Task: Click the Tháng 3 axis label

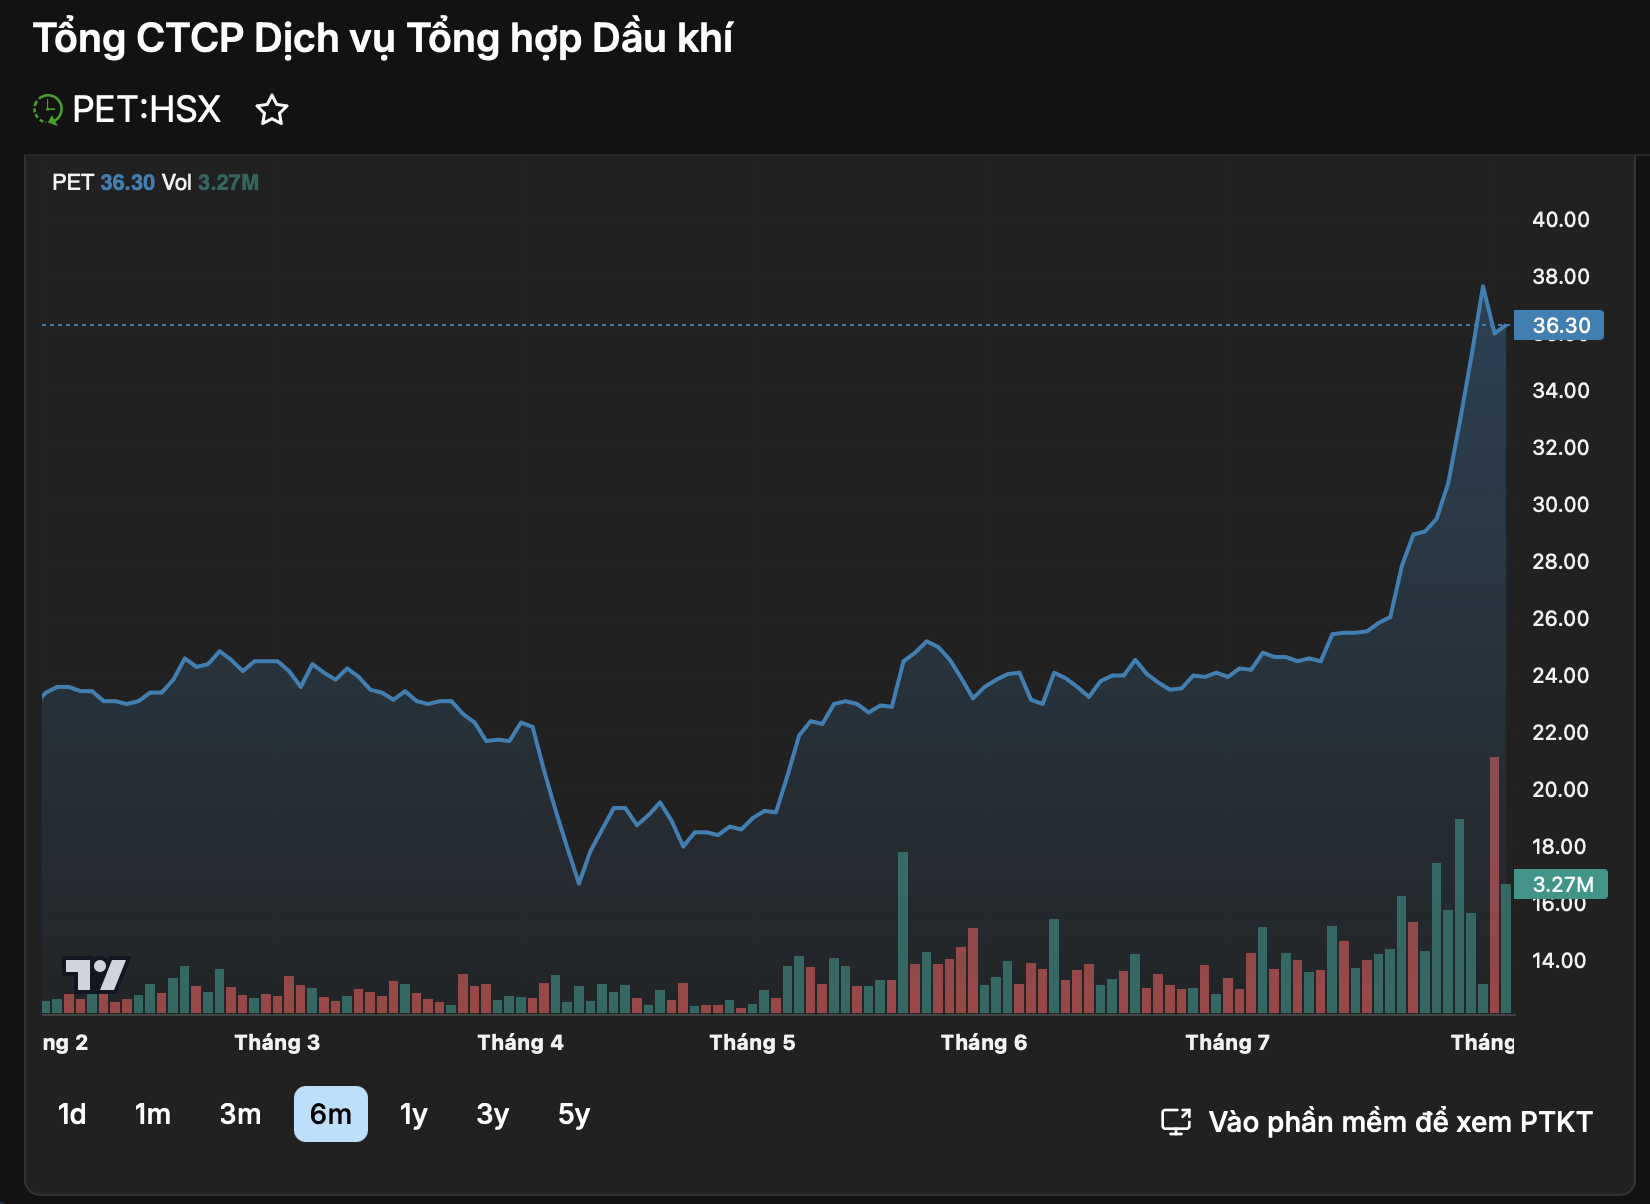Action: tap(277, 1042)
